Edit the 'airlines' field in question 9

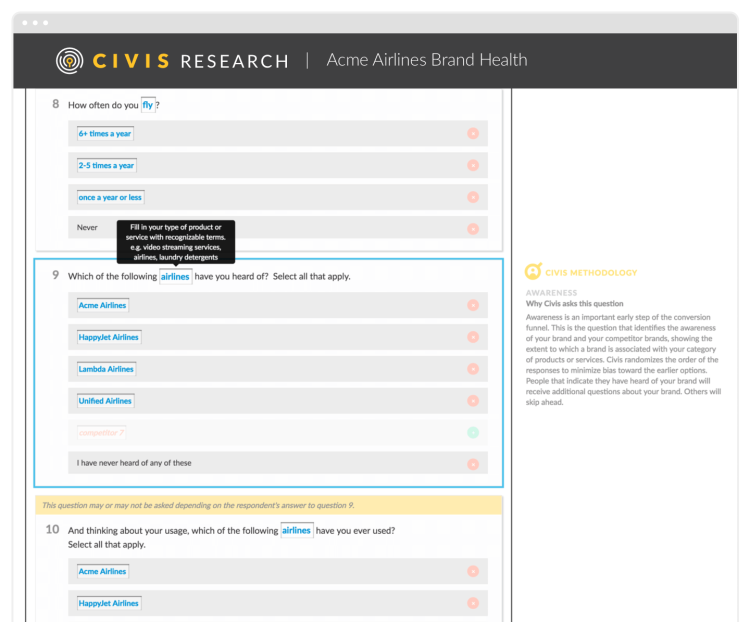pyautogui.click(x=176, y=277)
